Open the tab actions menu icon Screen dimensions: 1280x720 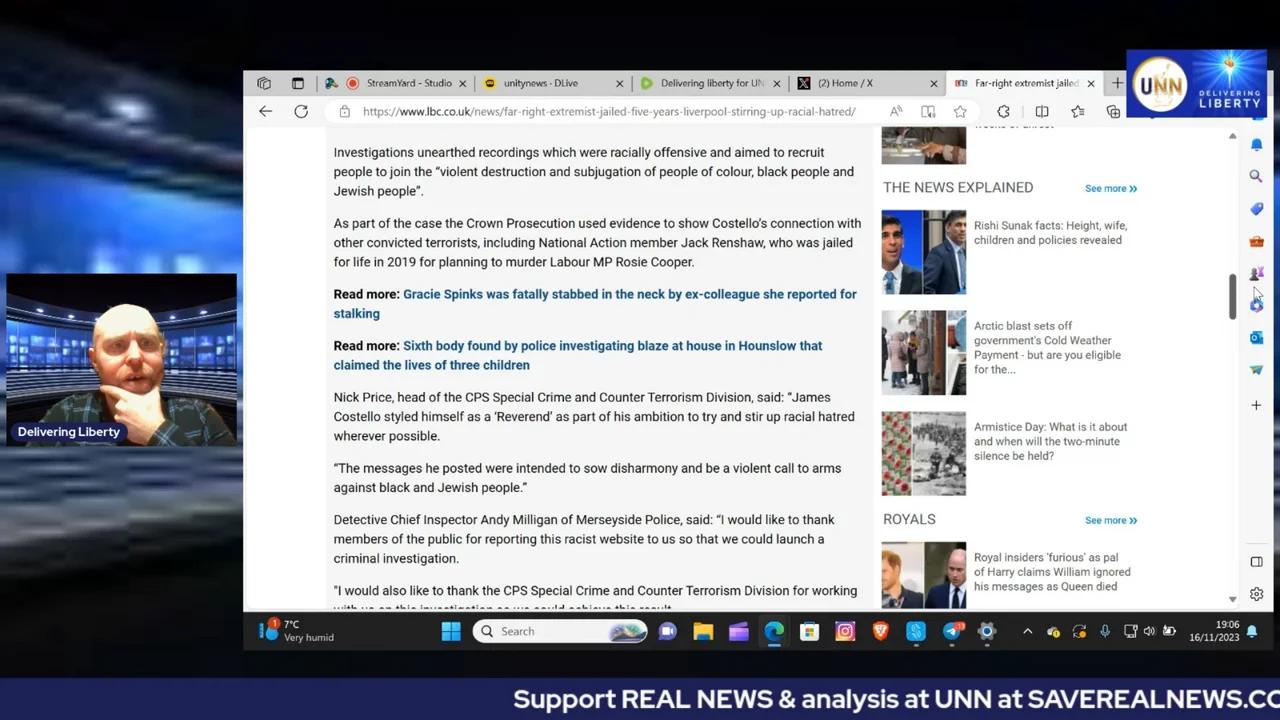tap(297, 83)
